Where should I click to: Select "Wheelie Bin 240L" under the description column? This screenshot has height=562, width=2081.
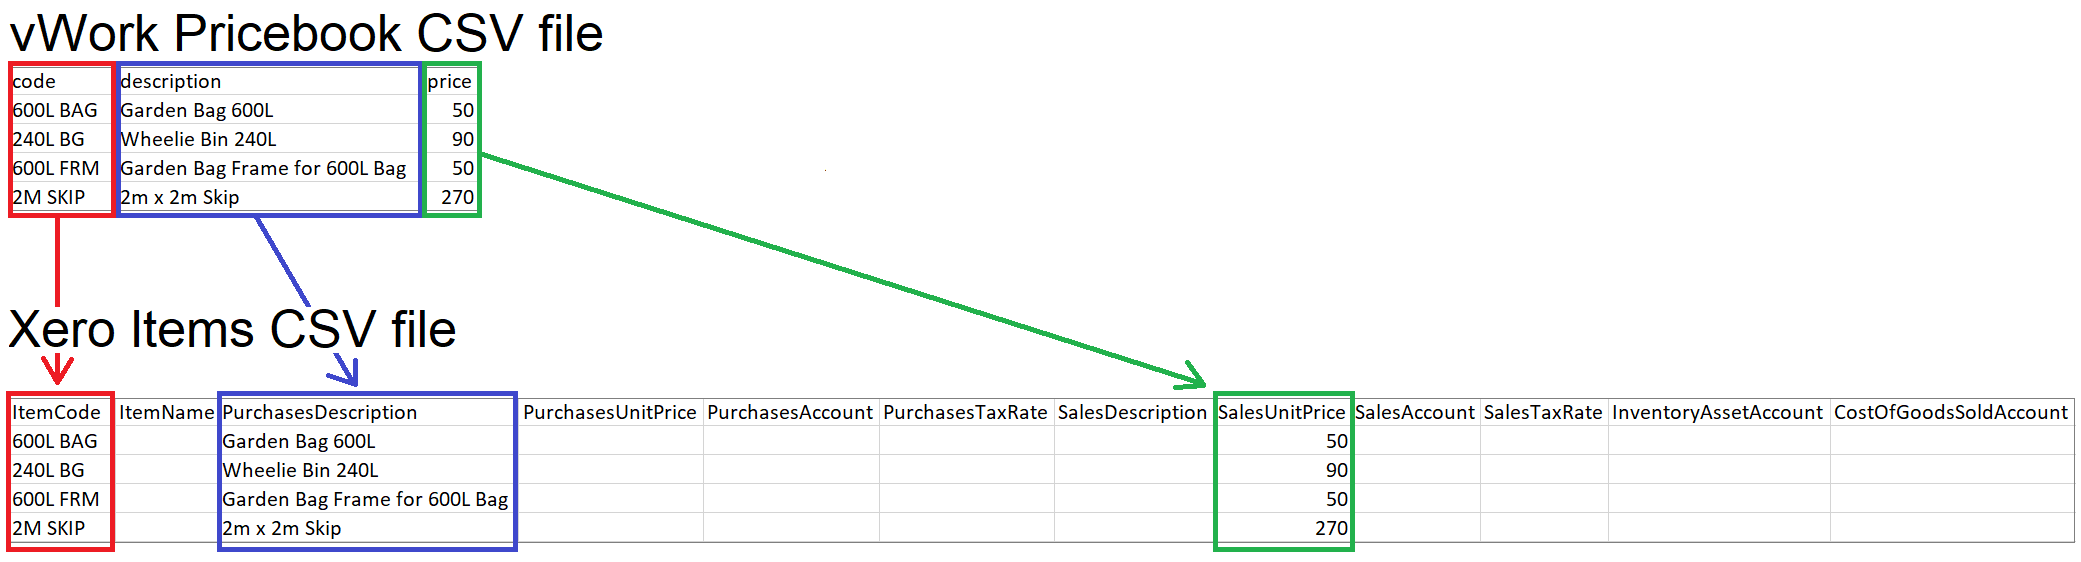pyautogui.click(x=198, y=139)
